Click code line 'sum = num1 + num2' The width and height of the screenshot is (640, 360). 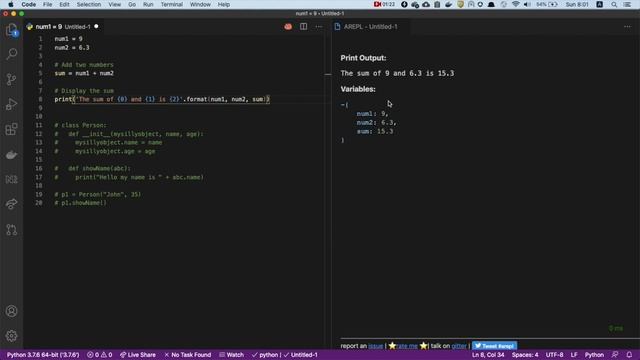tap(84, 73)
